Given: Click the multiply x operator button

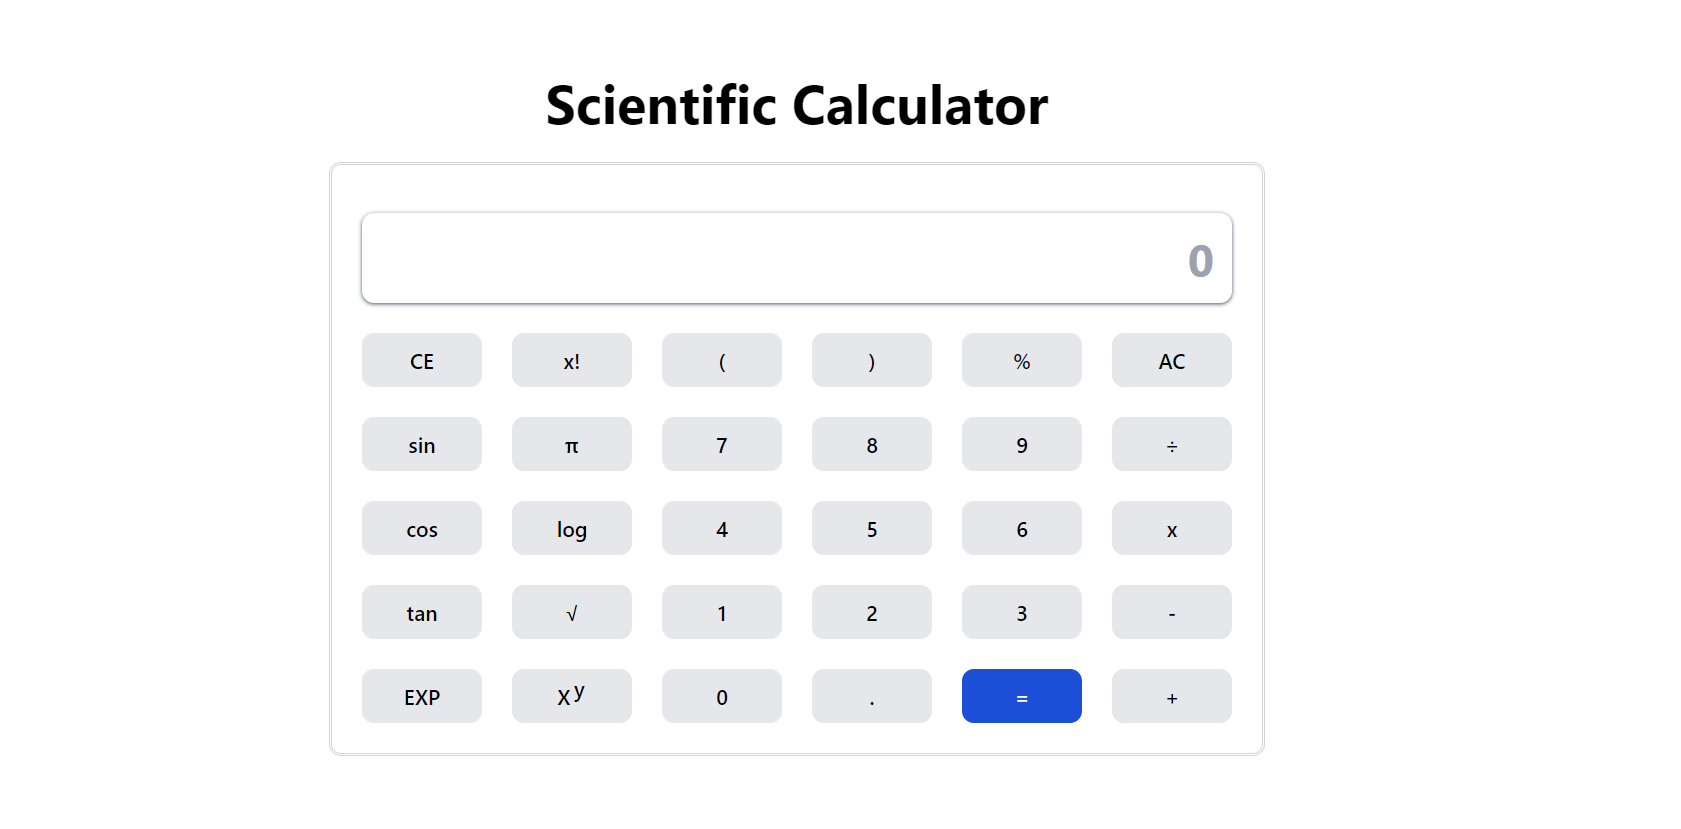Looking at the screenshot, I should coord(1172,528).
